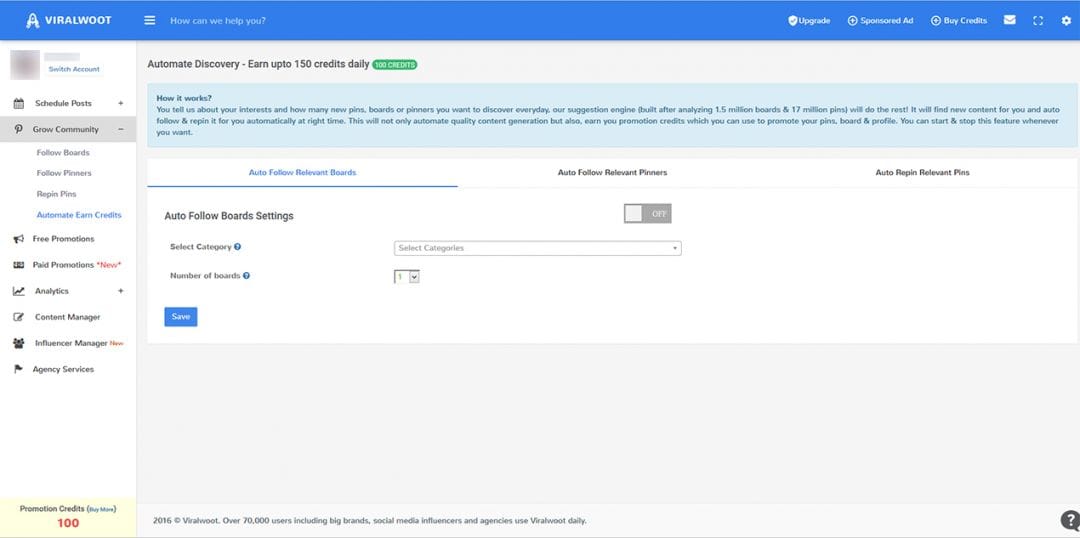Switch to Auto Follow Relevant Pinners tab
The image size is (1080, 538).
(612, 173)
